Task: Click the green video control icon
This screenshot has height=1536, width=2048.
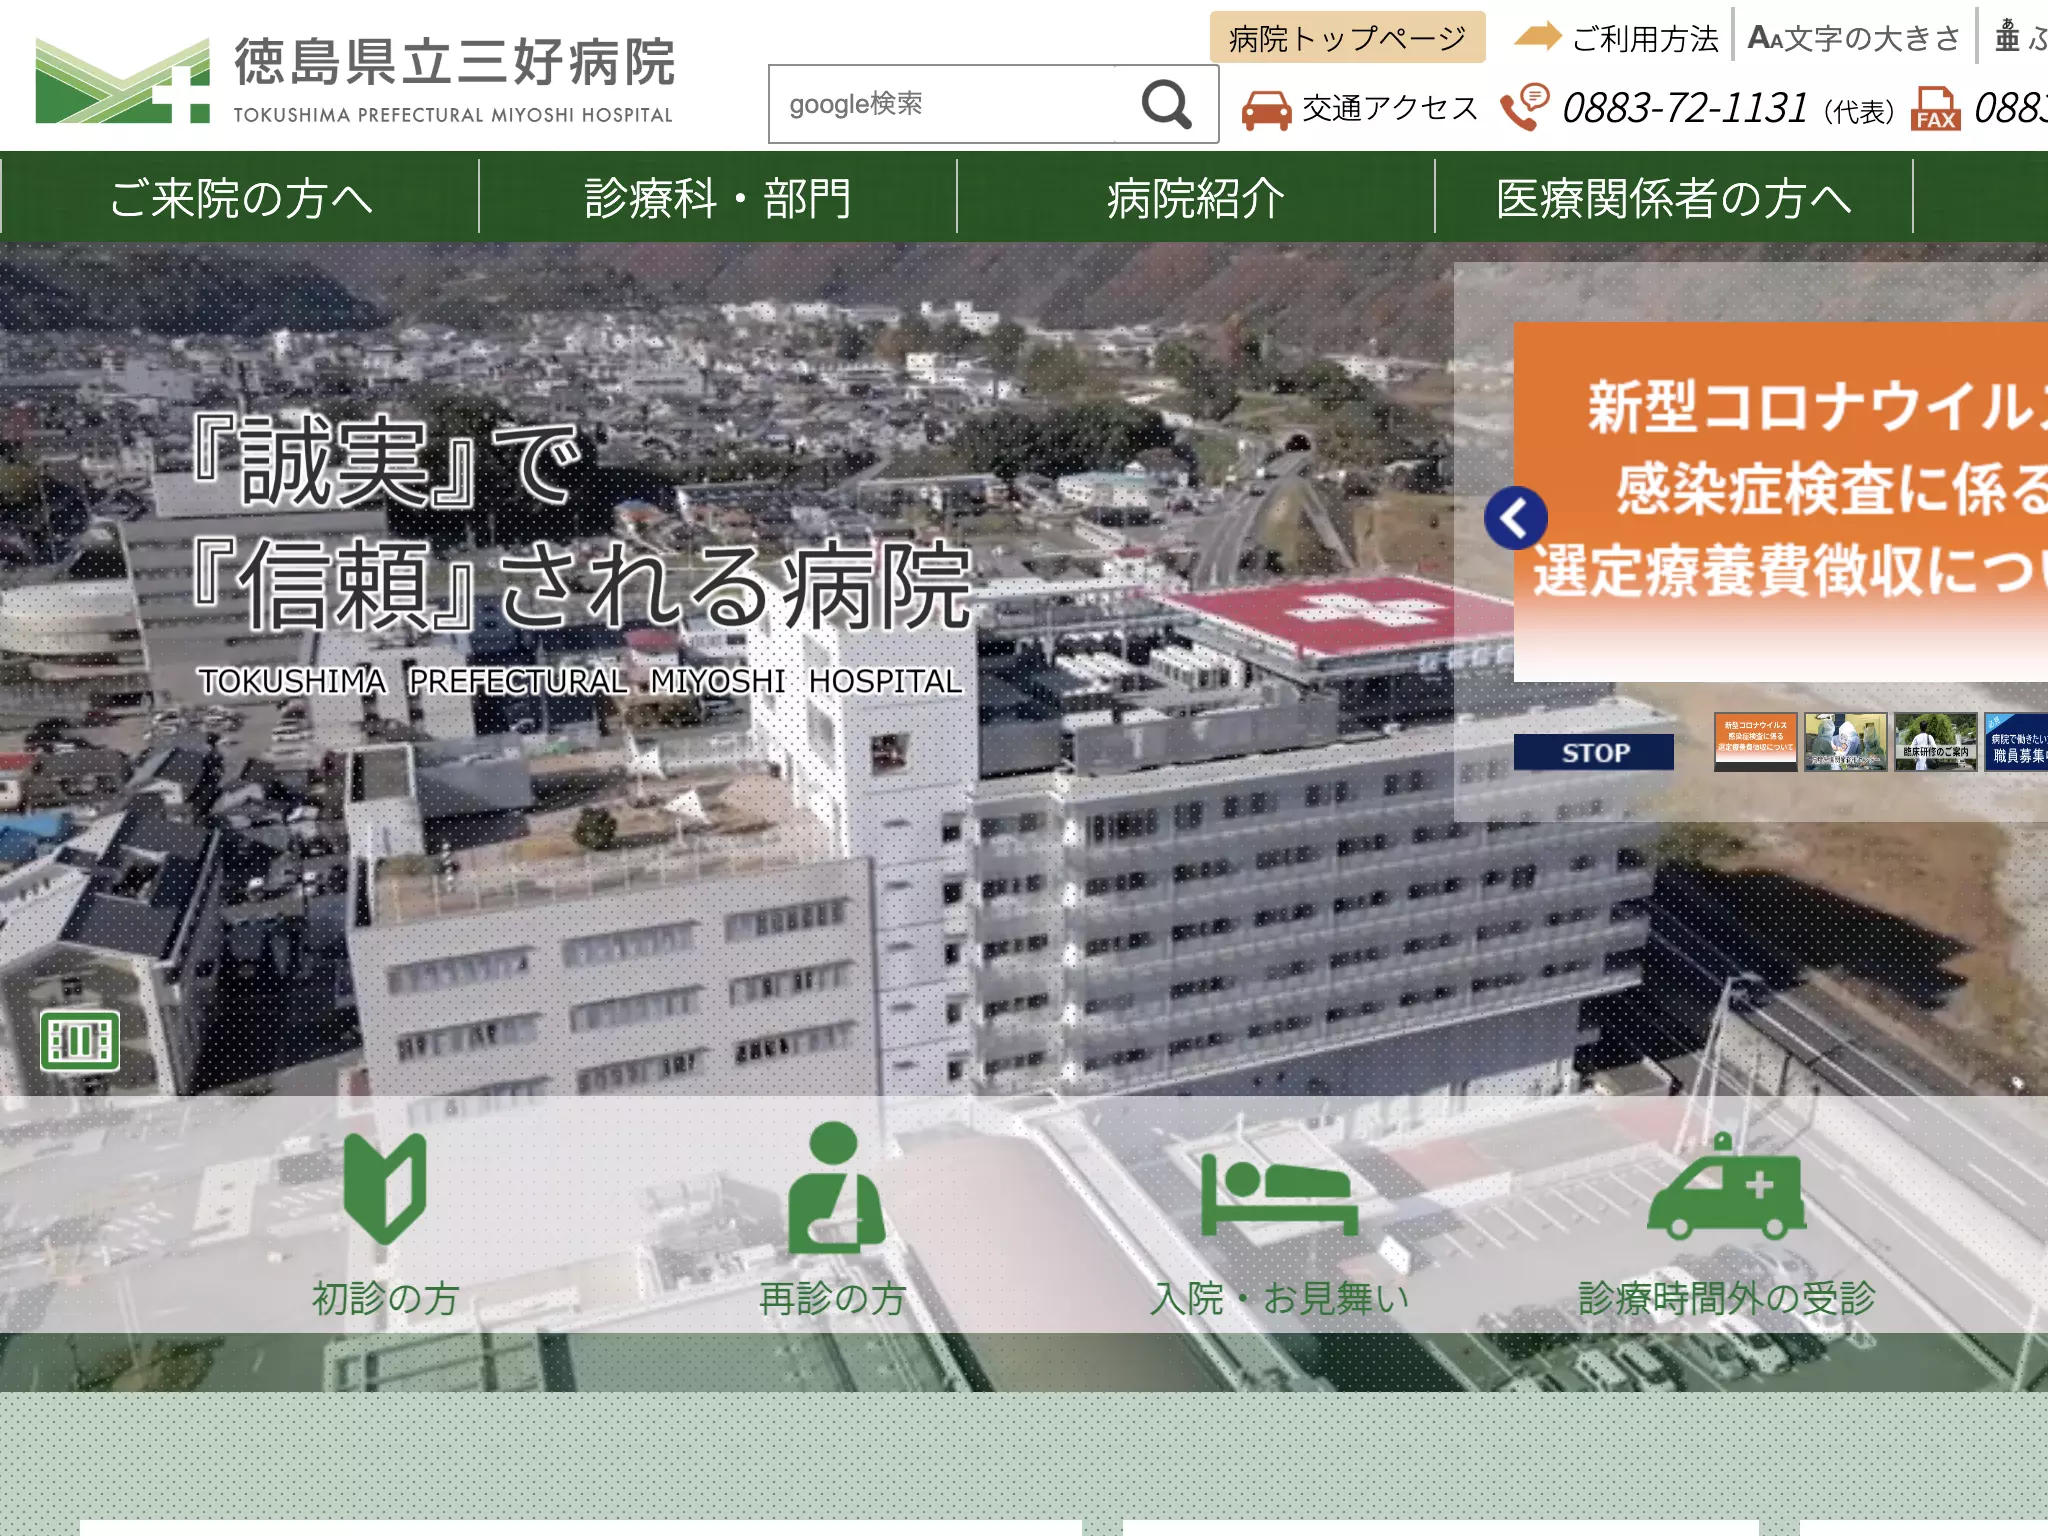Action: coord(80,1041)
